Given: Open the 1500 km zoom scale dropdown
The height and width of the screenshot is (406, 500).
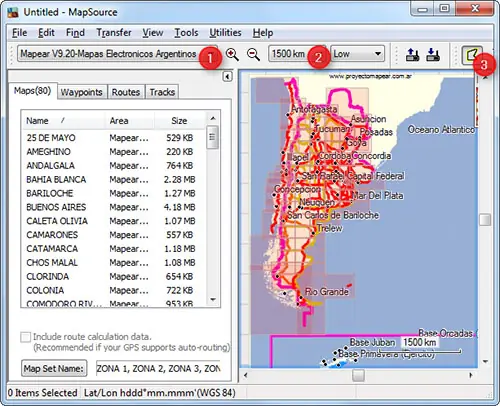Looking at the screenshot, I should [297, 54].
